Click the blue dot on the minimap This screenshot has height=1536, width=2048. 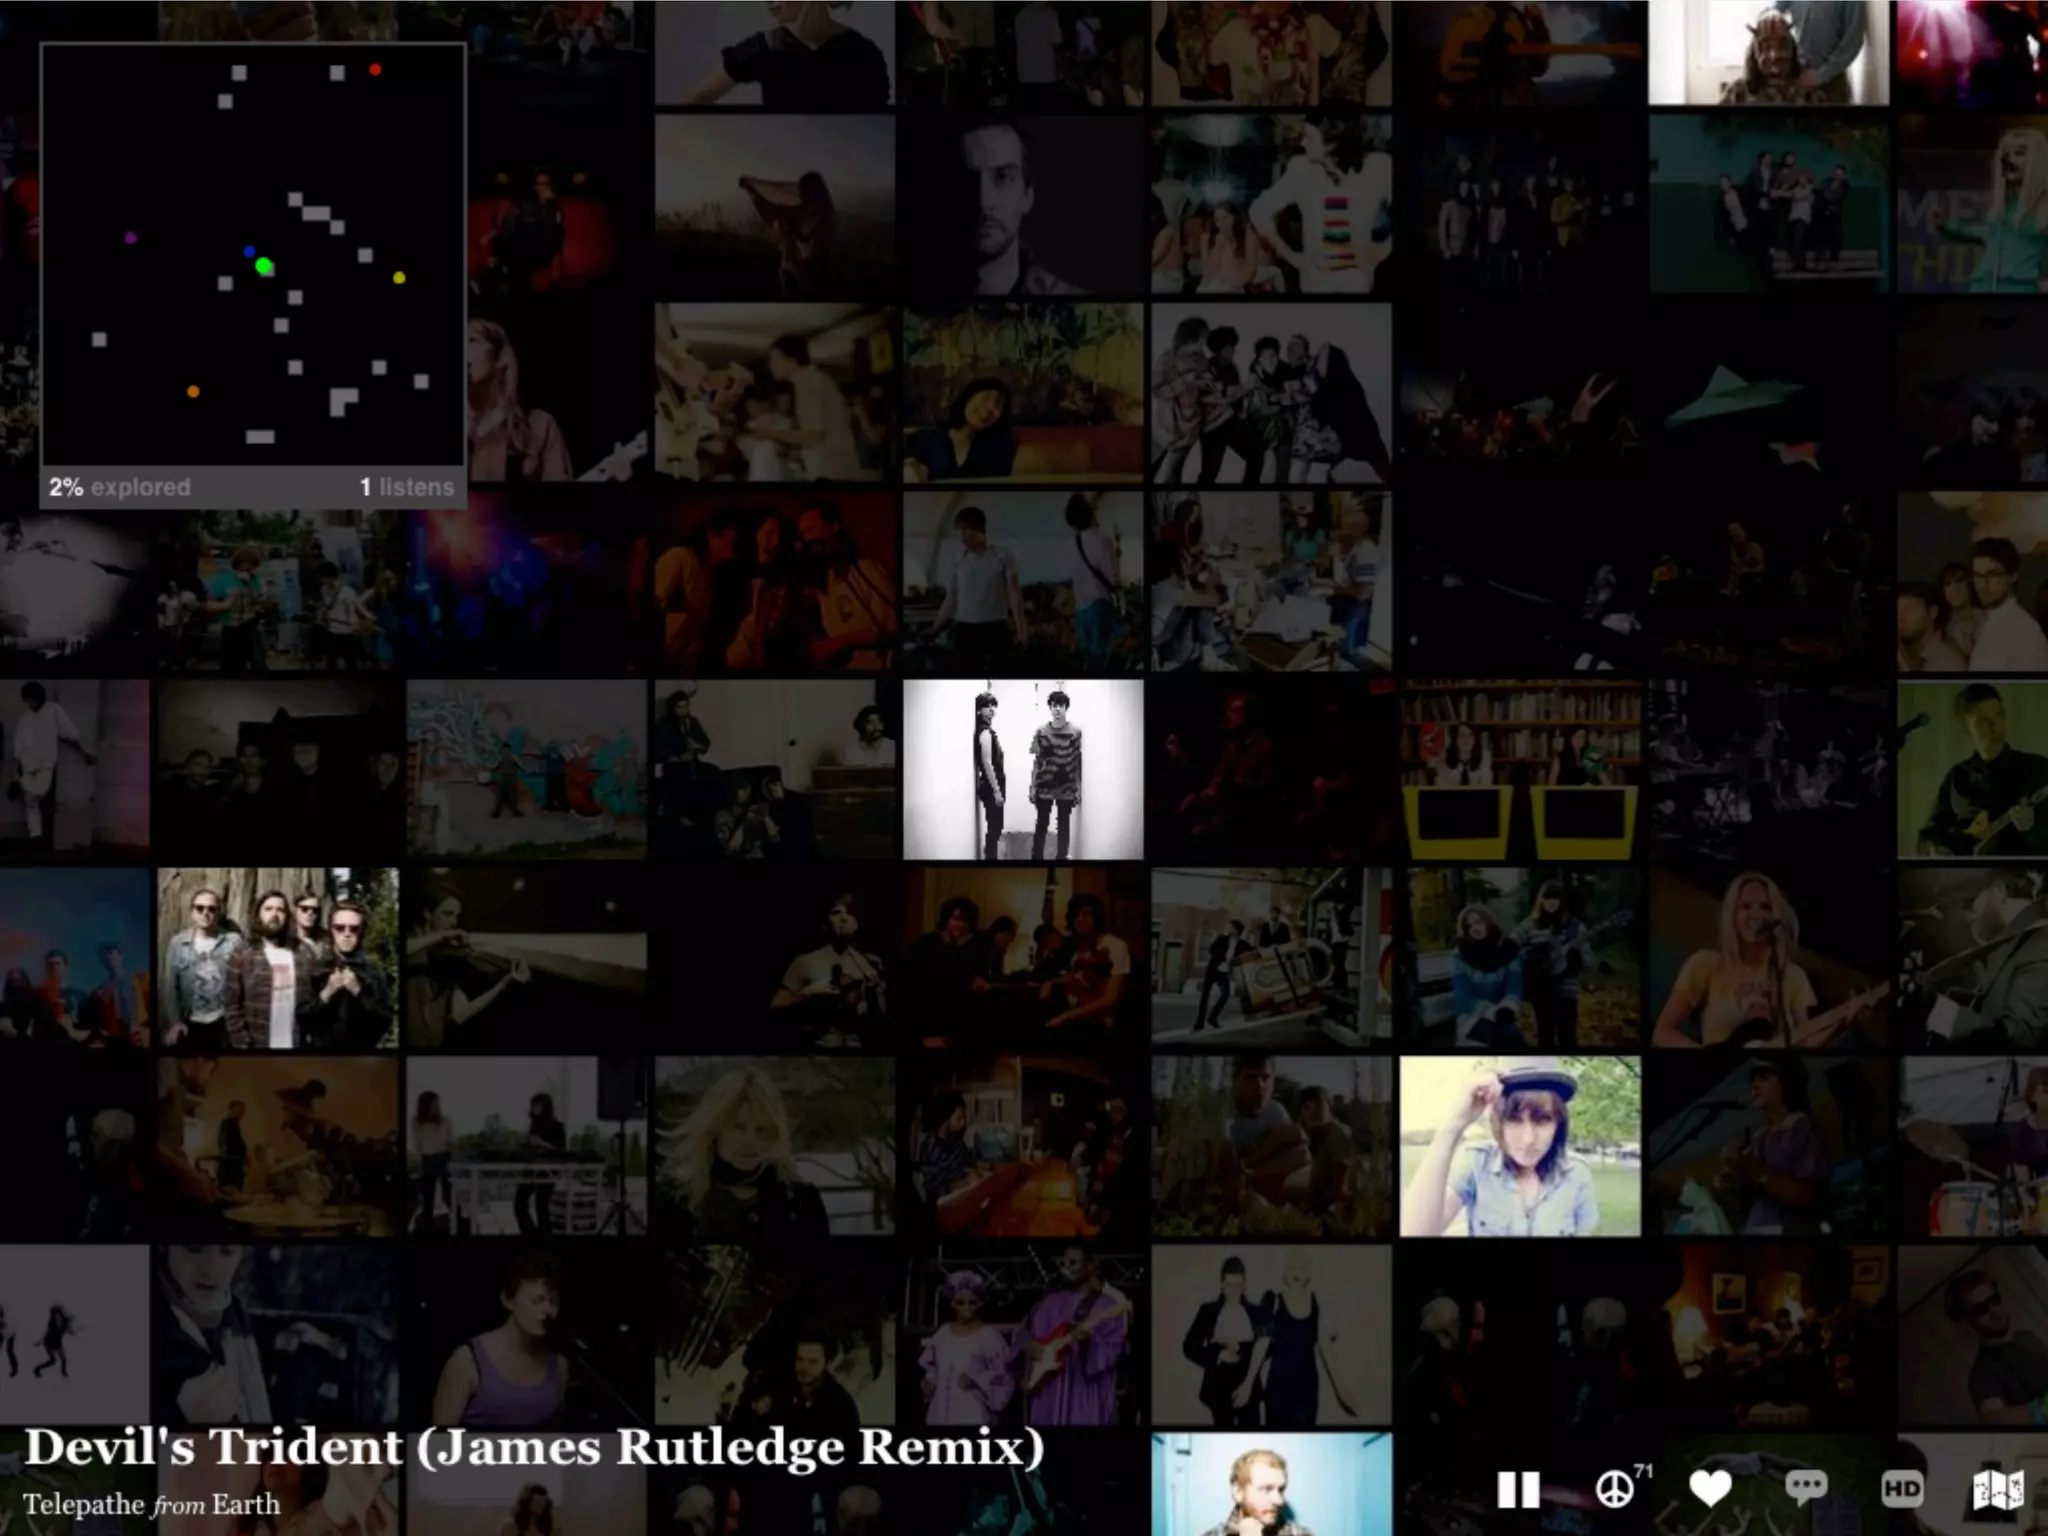(249, 252)
